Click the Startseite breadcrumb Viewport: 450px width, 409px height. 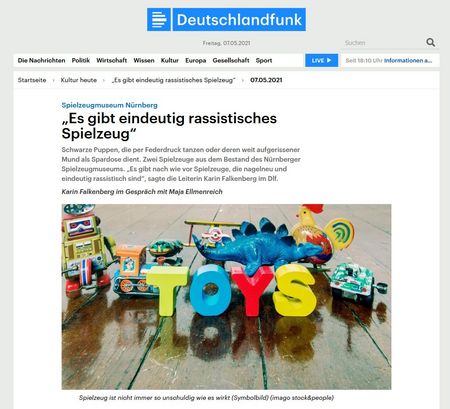(x=32, y=80)
